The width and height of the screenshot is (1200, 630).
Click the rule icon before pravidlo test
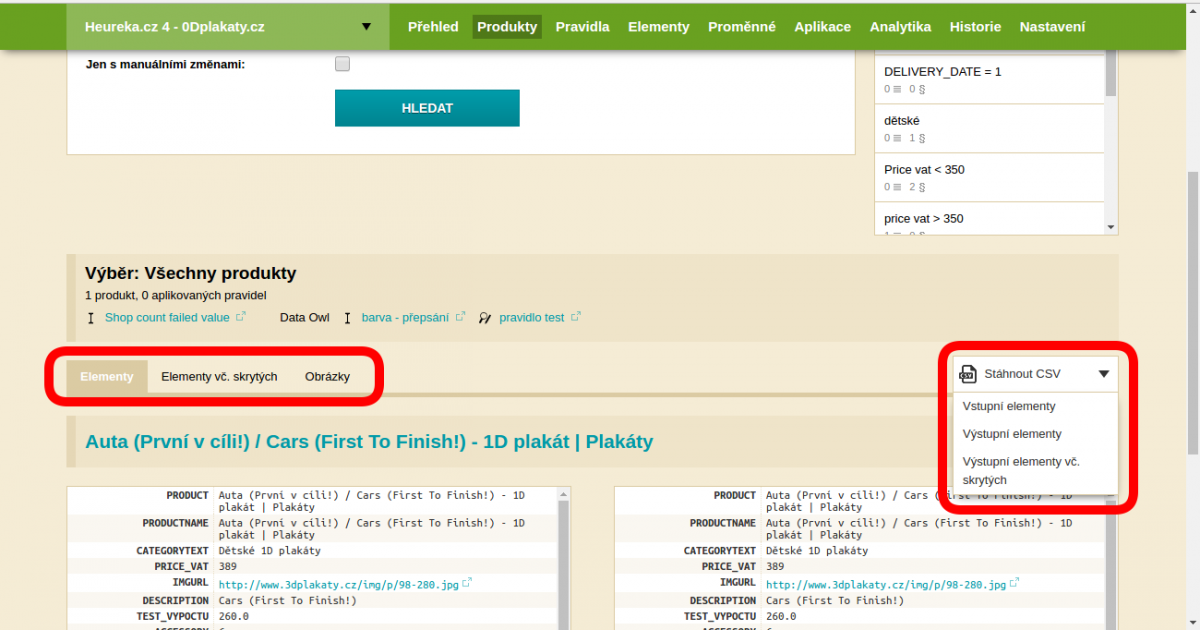tap(485, 318)
